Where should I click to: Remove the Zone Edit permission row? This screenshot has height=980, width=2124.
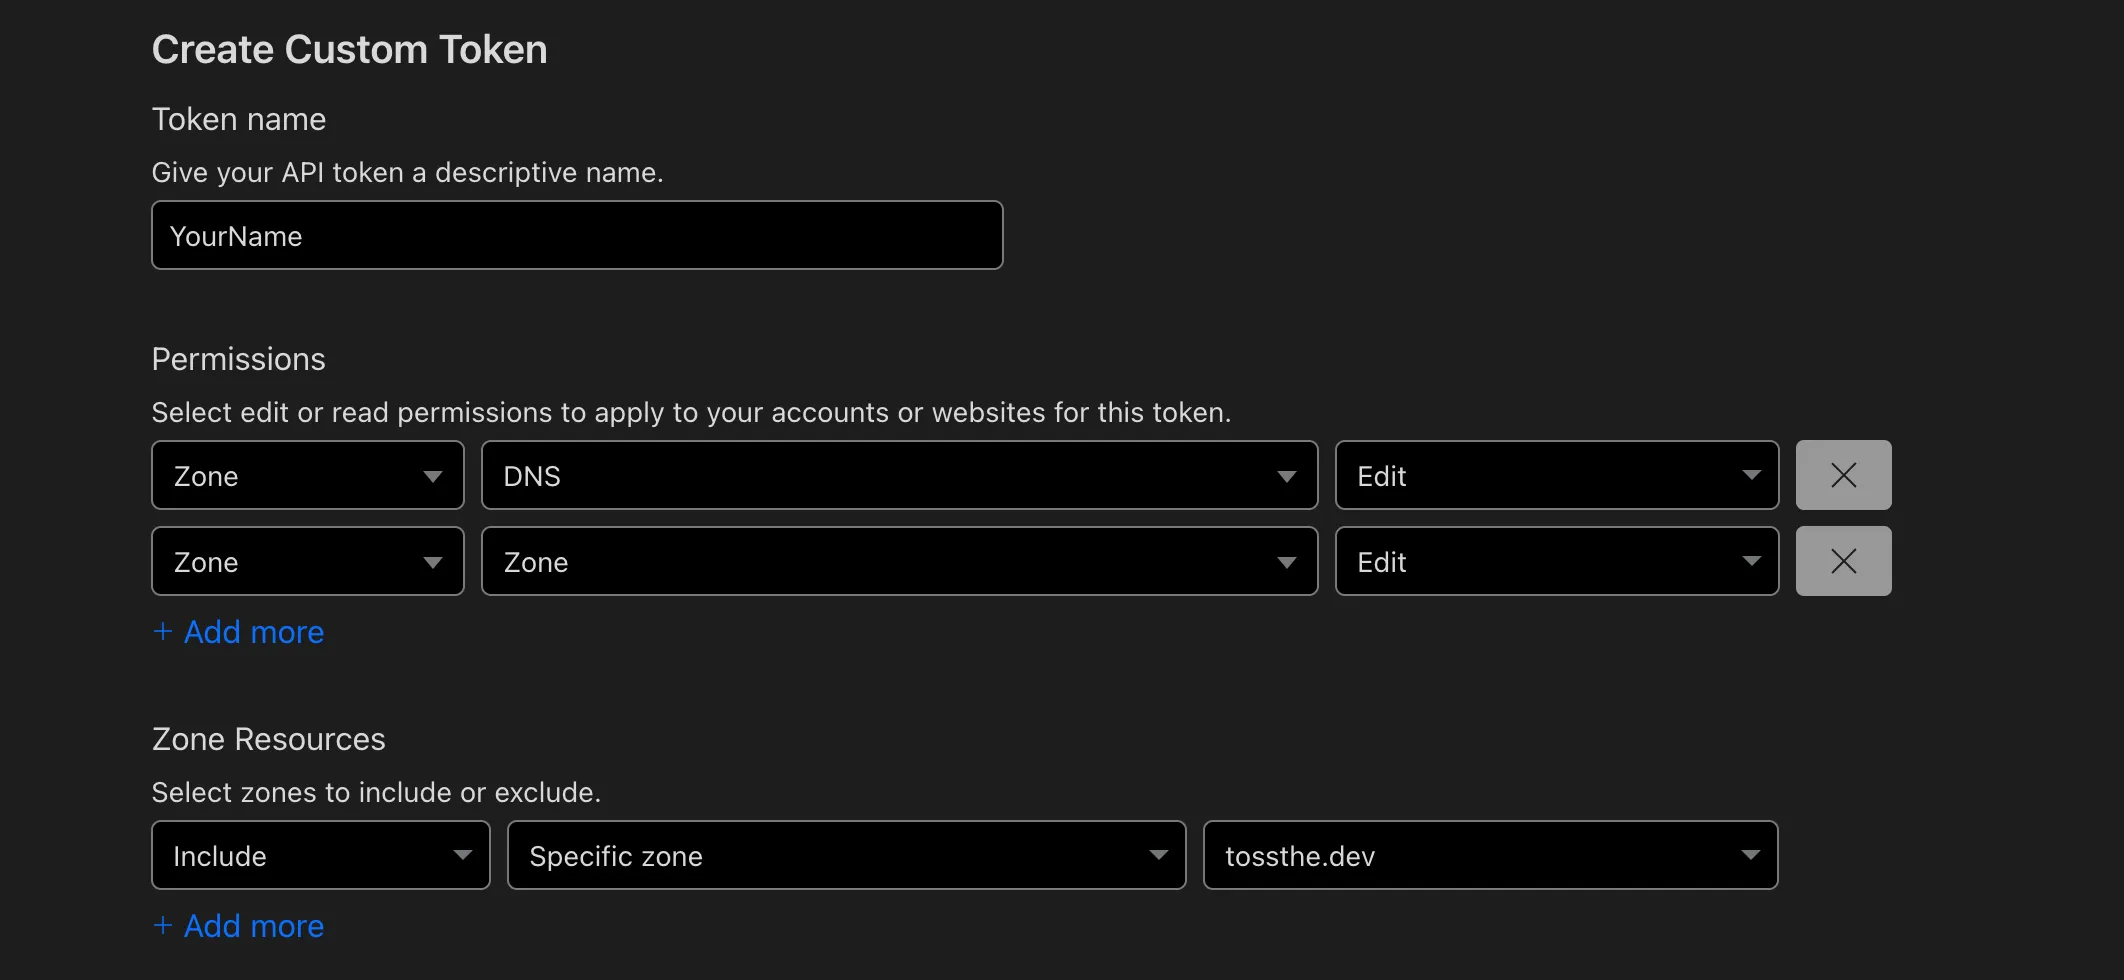tap(1843, 561)
